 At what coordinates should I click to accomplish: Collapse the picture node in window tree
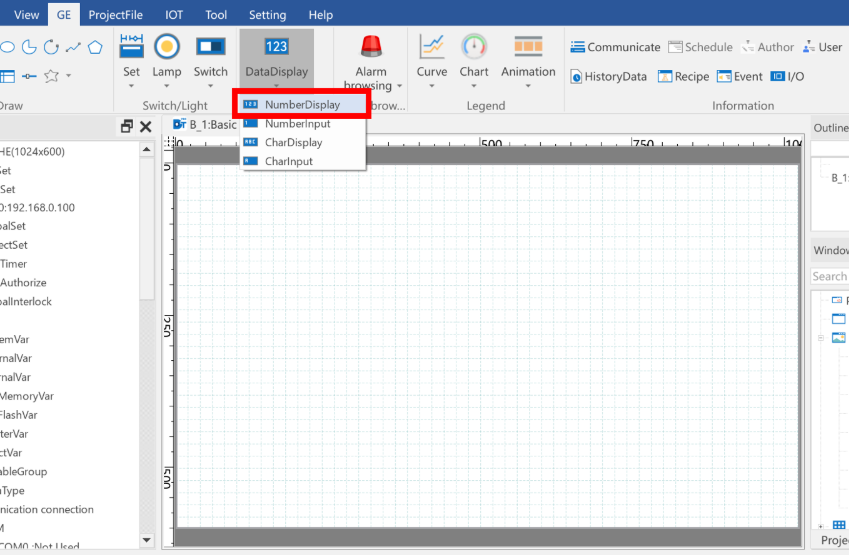821,338
